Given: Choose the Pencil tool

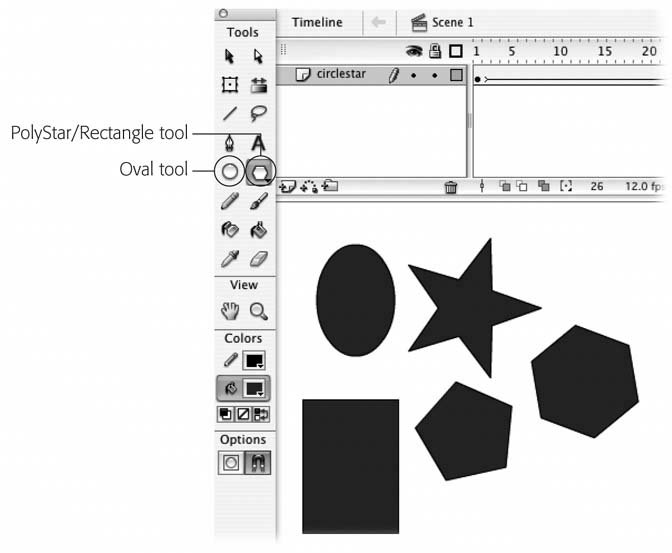Looking at the screenshot, I should coord(230,201).
